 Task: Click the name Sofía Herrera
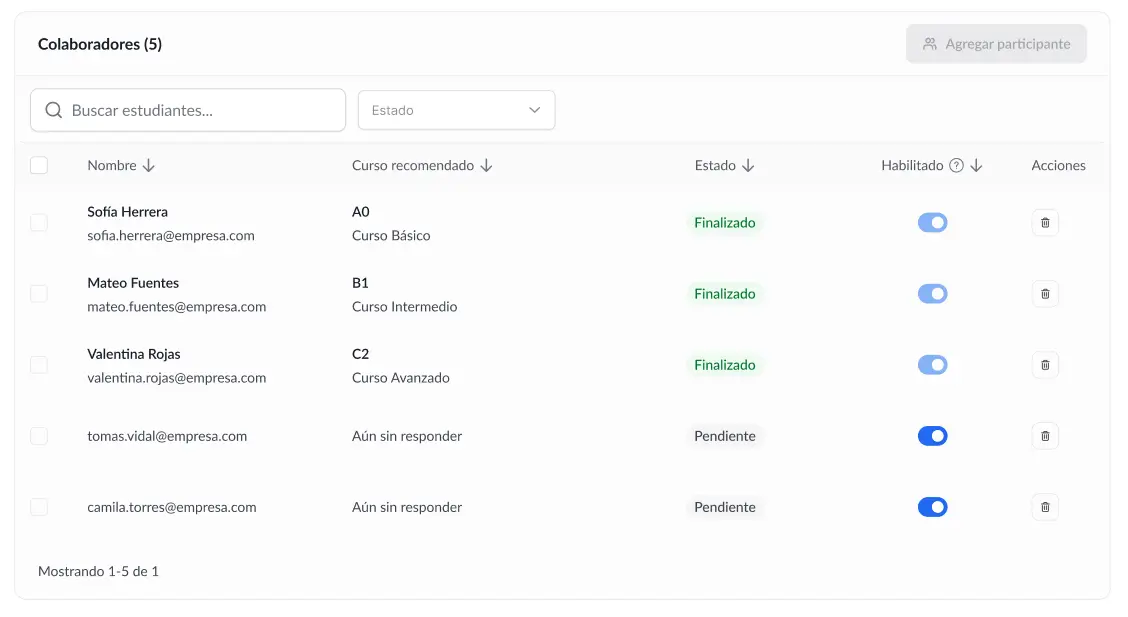pos(127,212)
